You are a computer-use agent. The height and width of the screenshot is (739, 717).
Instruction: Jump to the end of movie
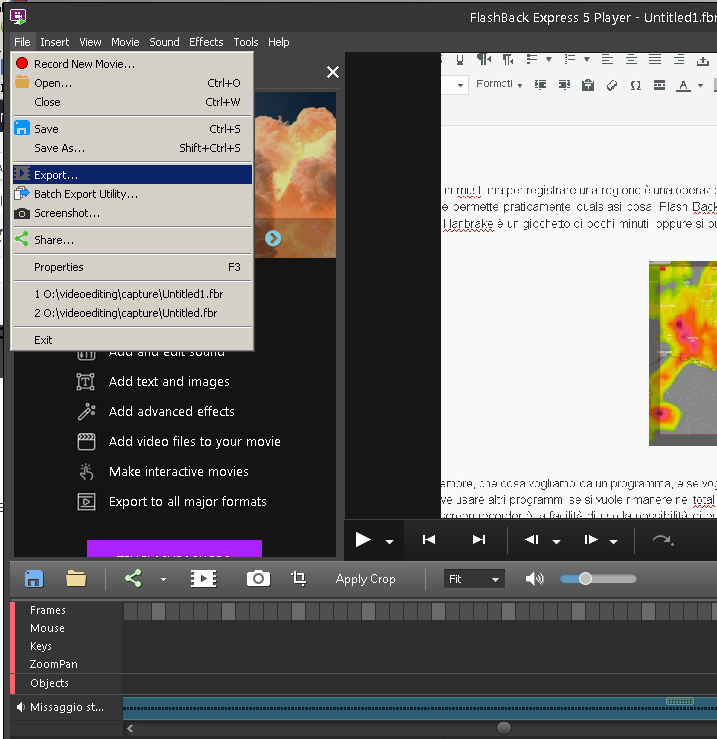tap(478, 540)
